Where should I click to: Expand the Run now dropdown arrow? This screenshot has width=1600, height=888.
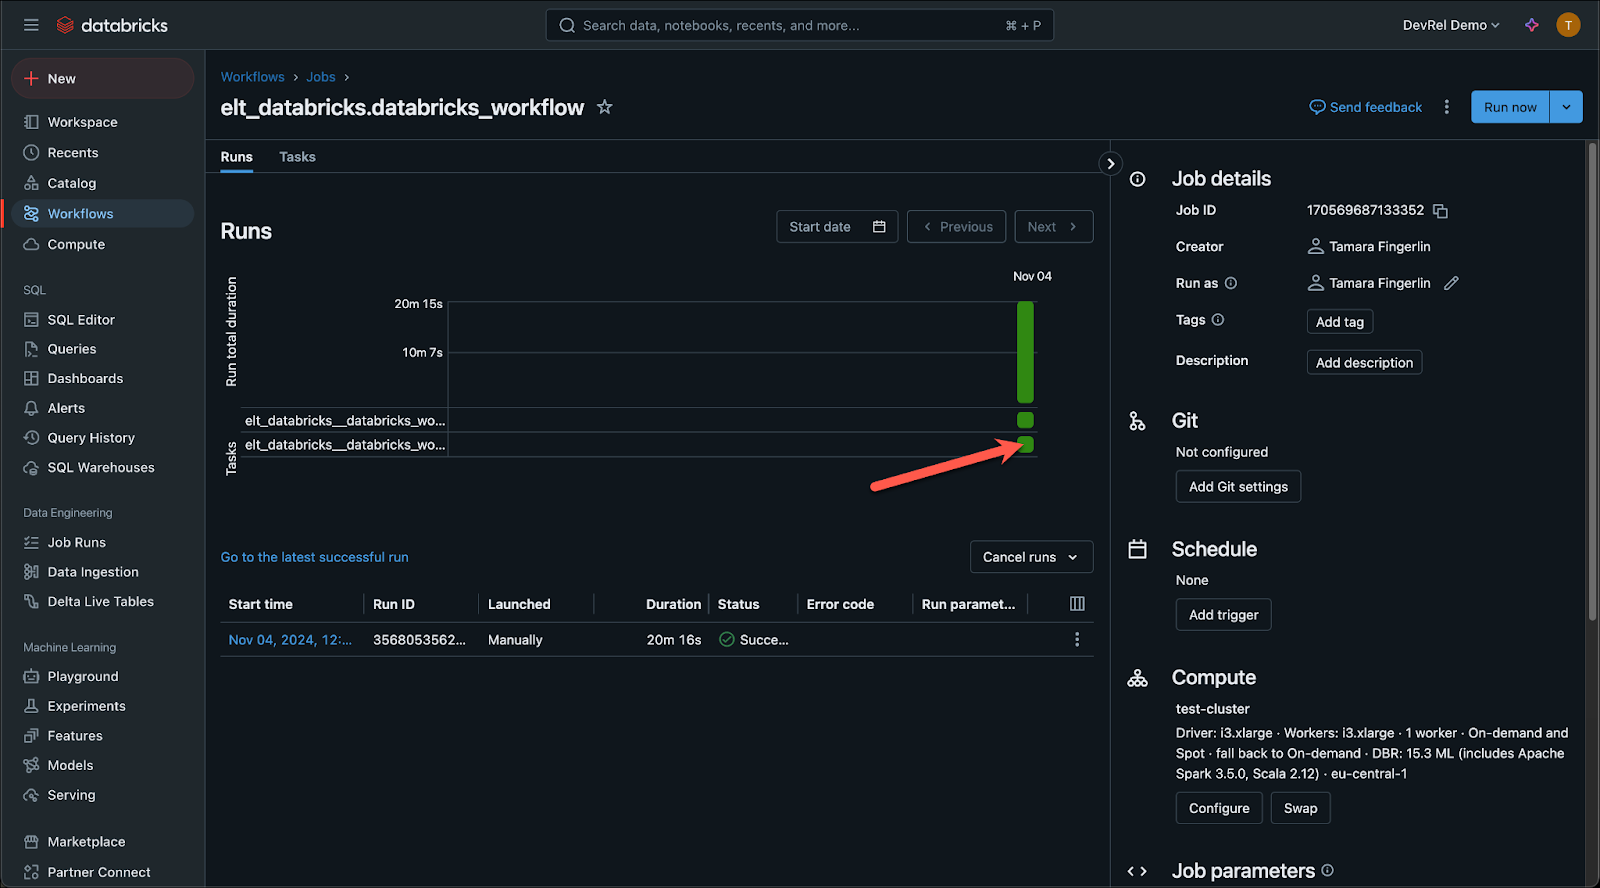point(1566,107)
